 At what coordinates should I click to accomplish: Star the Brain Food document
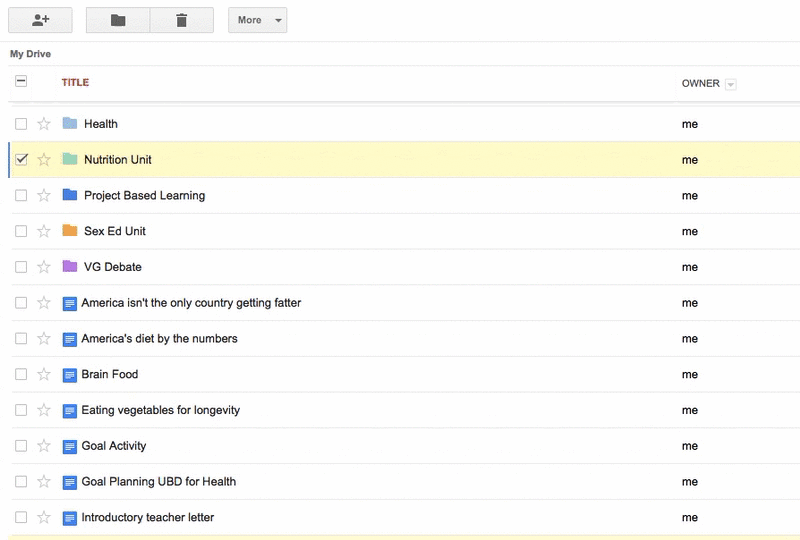tap(44, 374)
